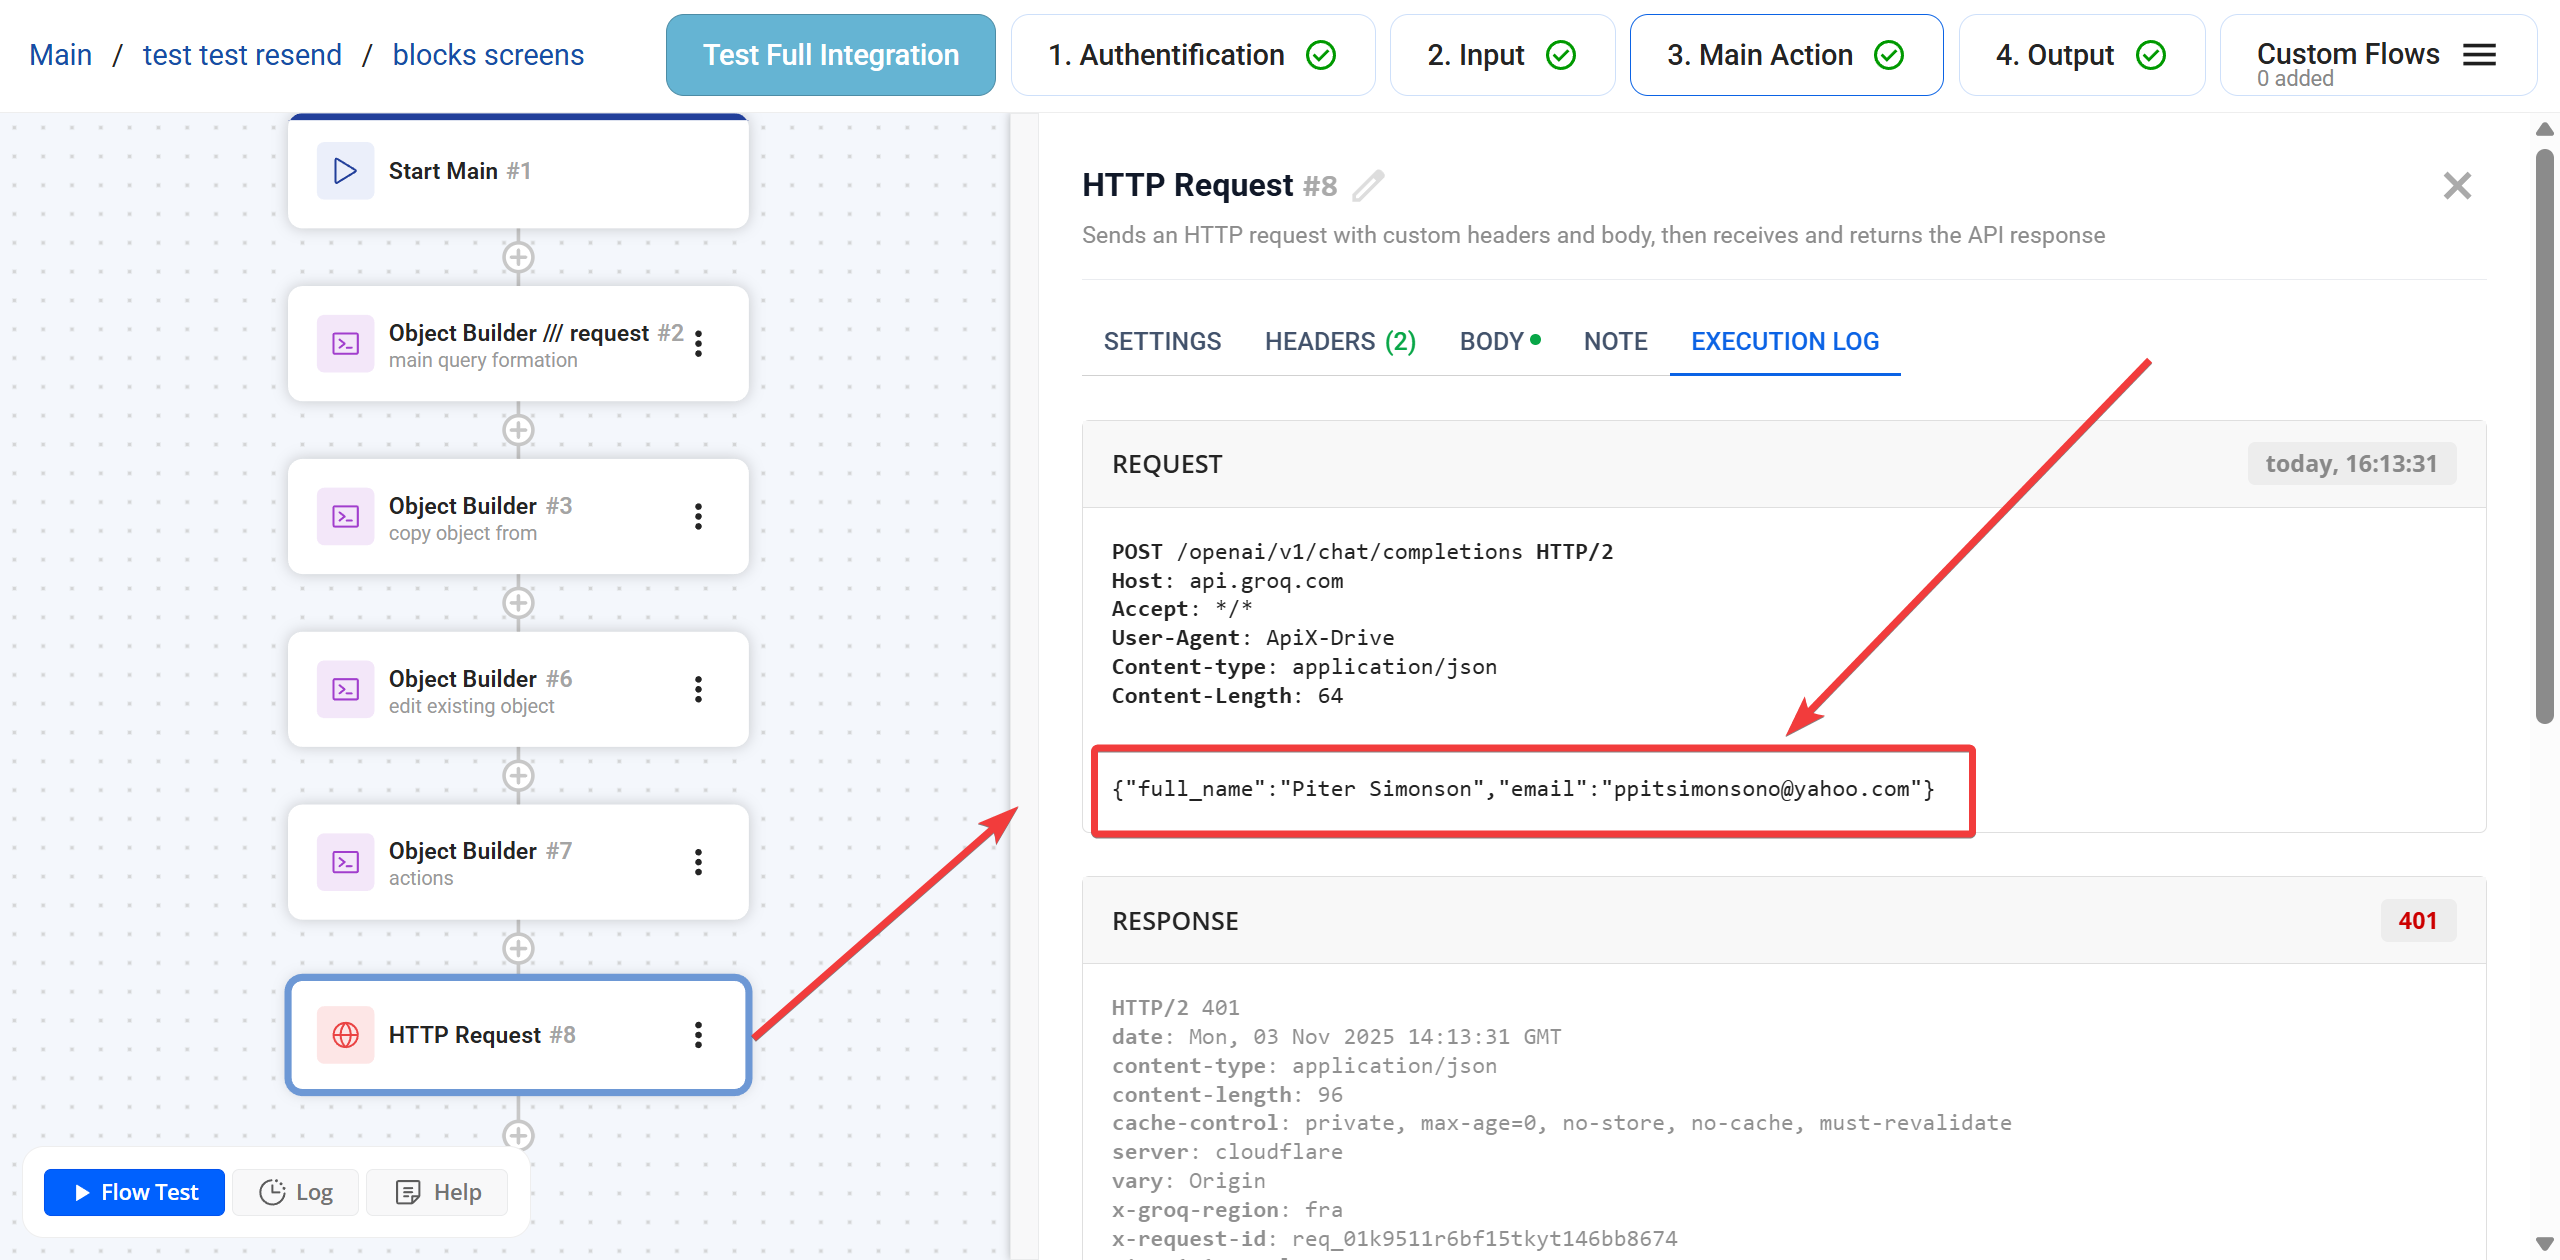Click the icon on Object Builder #7 actions node

tap(344, 862)
